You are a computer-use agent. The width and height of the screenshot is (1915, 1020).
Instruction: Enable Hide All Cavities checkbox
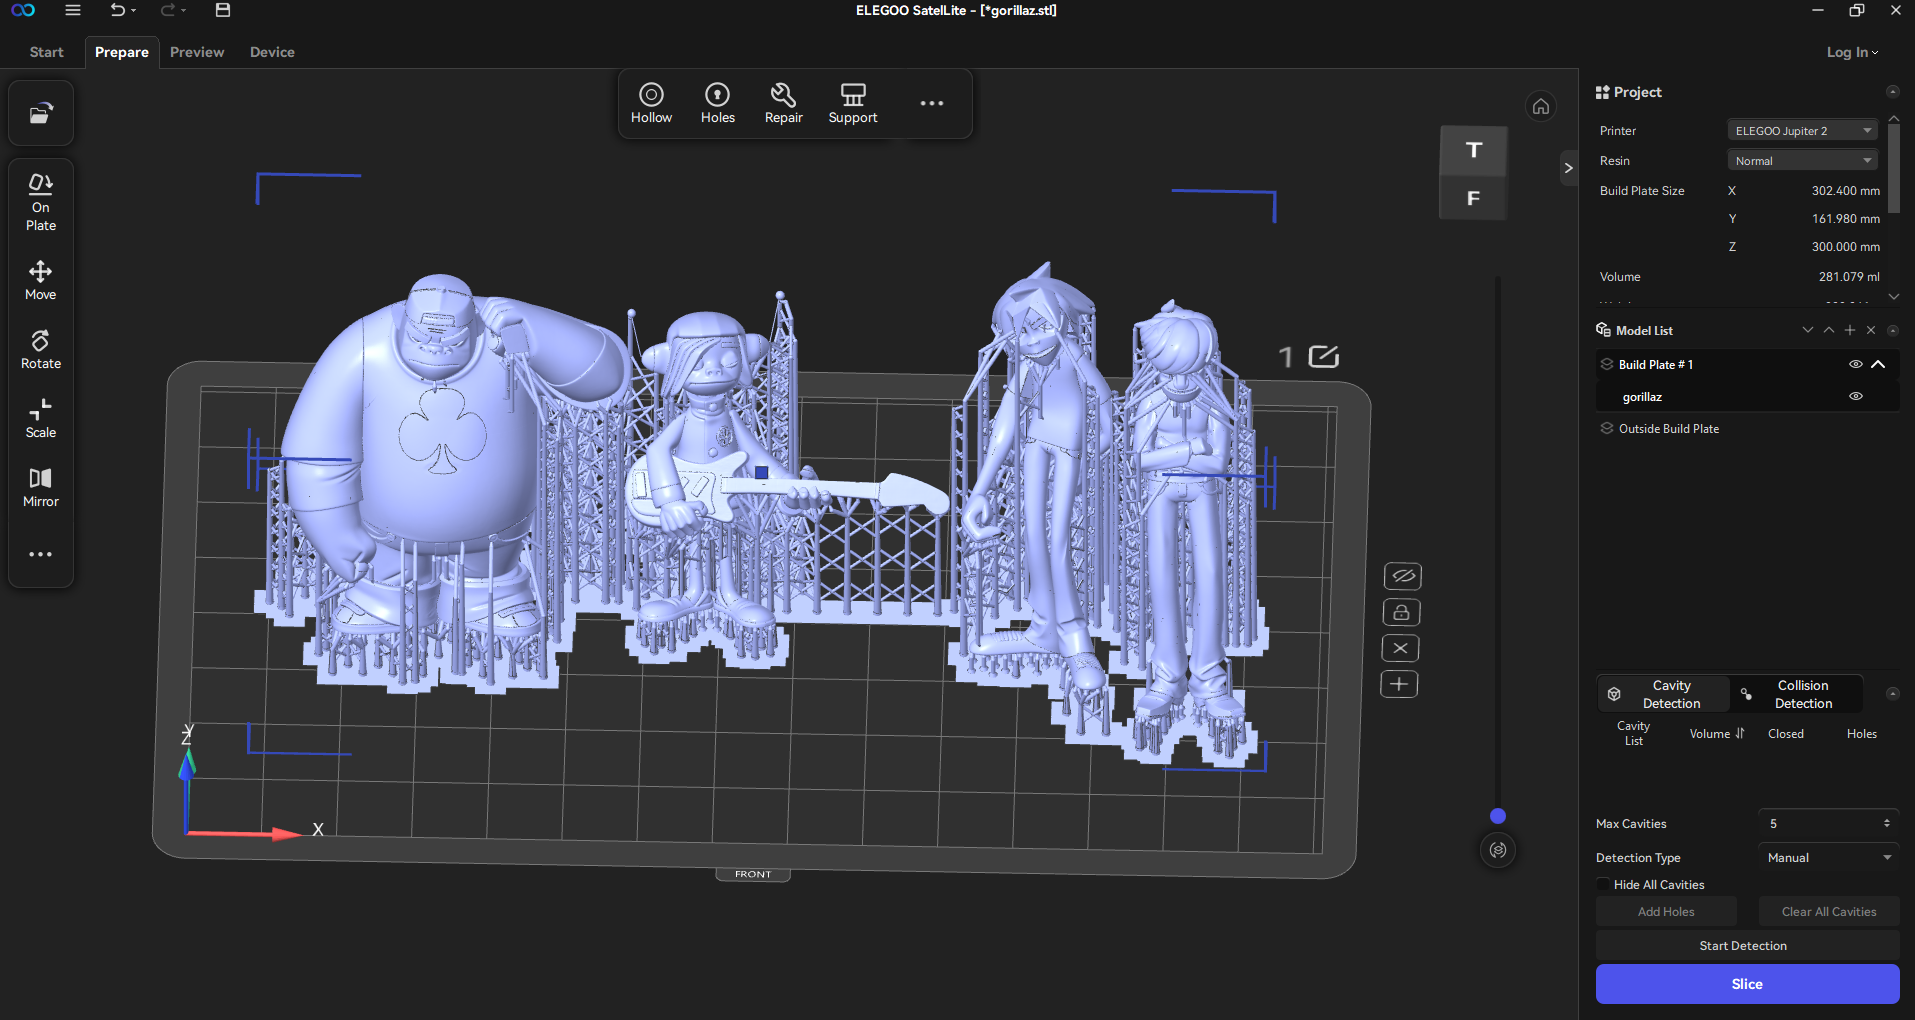(1604, 885)
